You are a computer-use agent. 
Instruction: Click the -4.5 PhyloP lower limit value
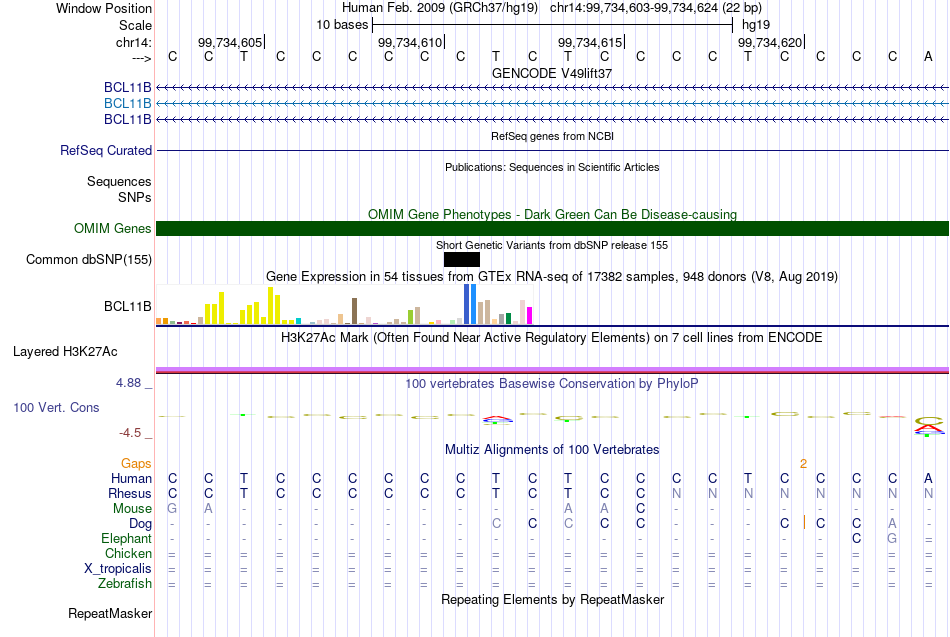coord(130,433)
